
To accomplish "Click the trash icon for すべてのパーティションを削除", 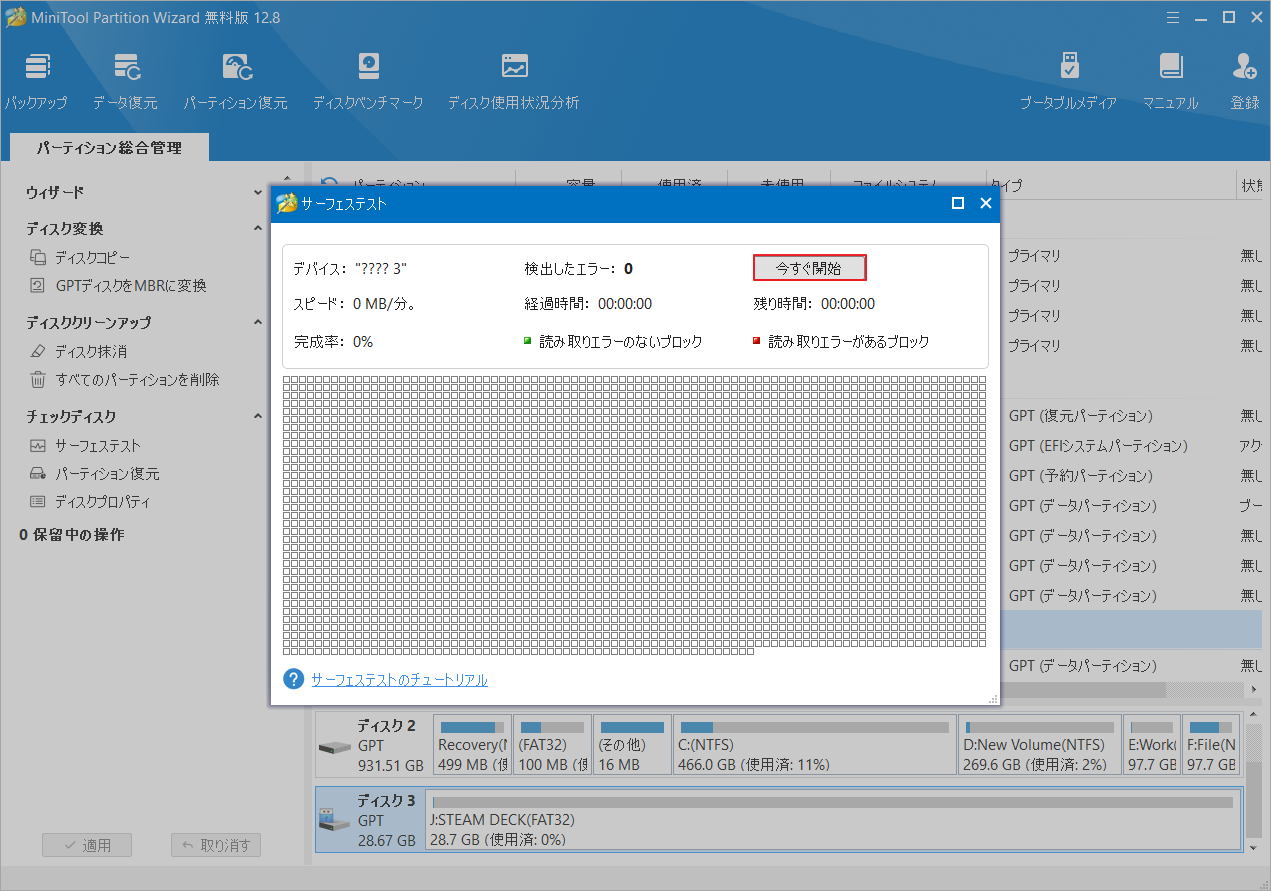I will tap(38, 380).
